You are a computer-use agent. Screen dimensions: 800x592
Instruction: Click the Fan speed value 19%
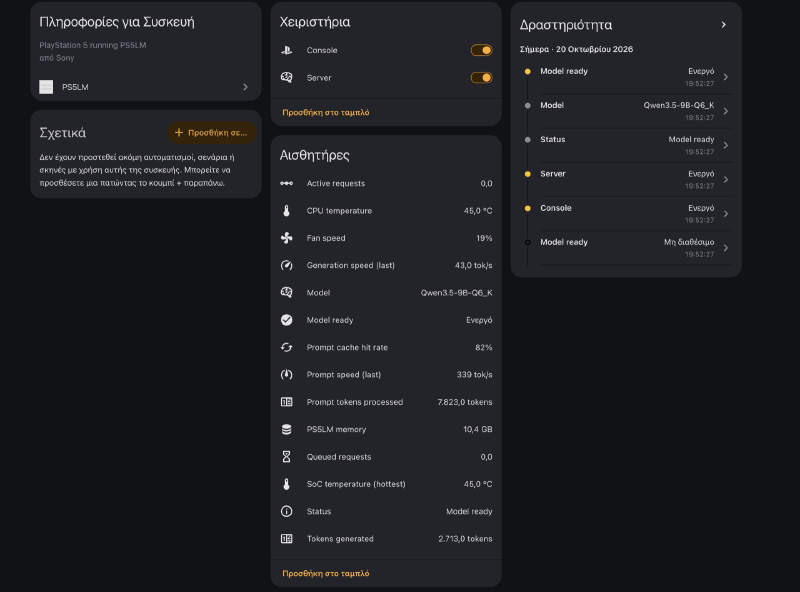[484, 238]
